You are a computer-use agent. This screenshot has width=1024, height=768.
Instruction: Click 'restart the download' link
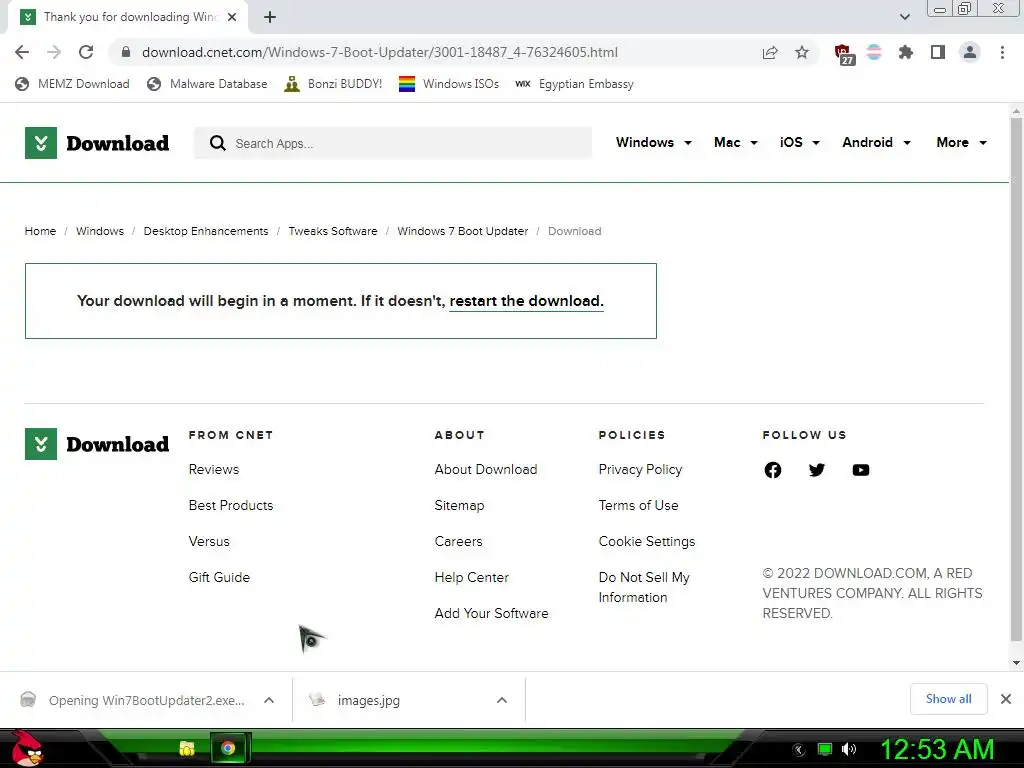[x=526, y=301]
